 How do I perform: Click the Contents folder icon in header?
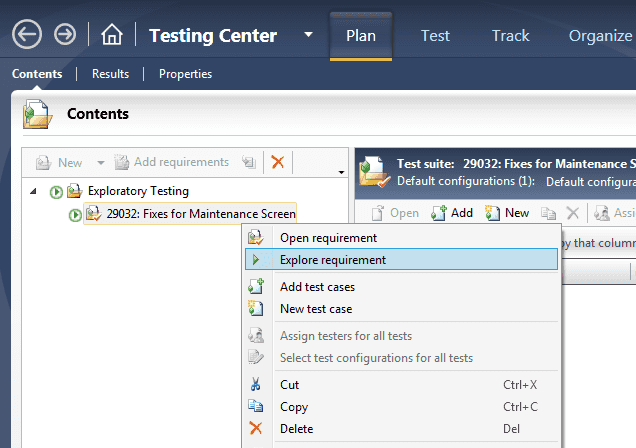38,114
